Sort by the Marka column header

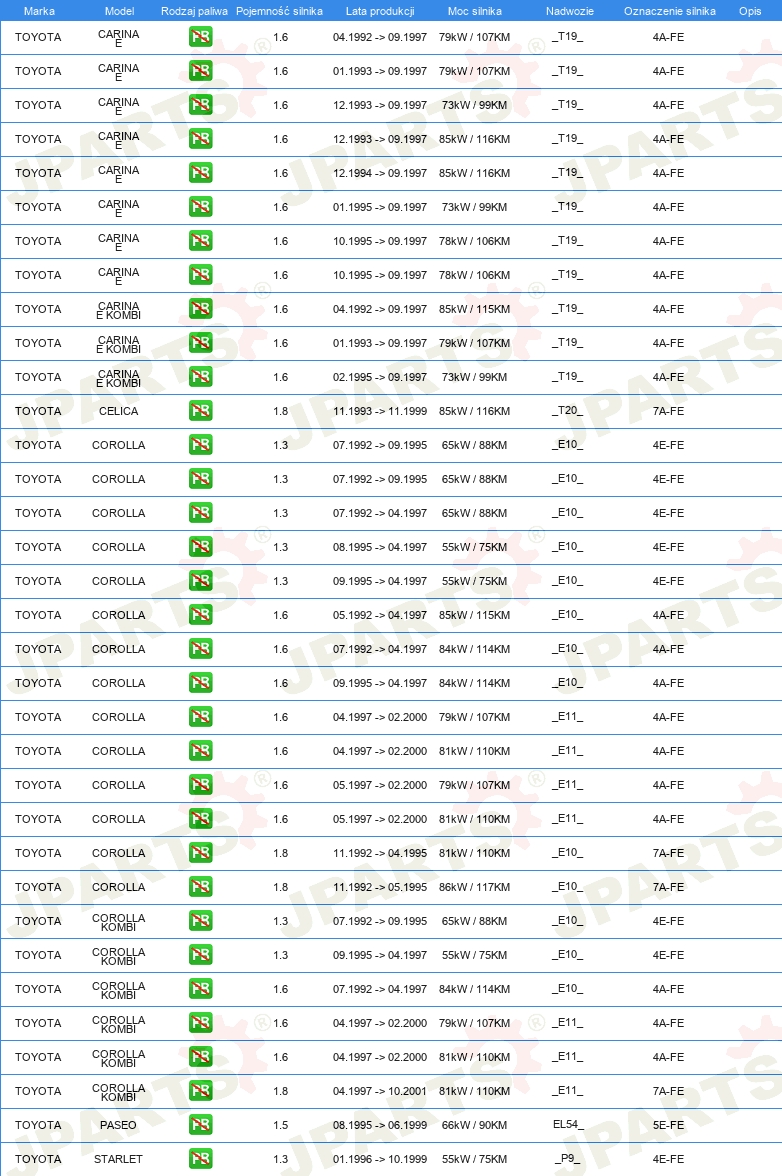click(39, 11)
